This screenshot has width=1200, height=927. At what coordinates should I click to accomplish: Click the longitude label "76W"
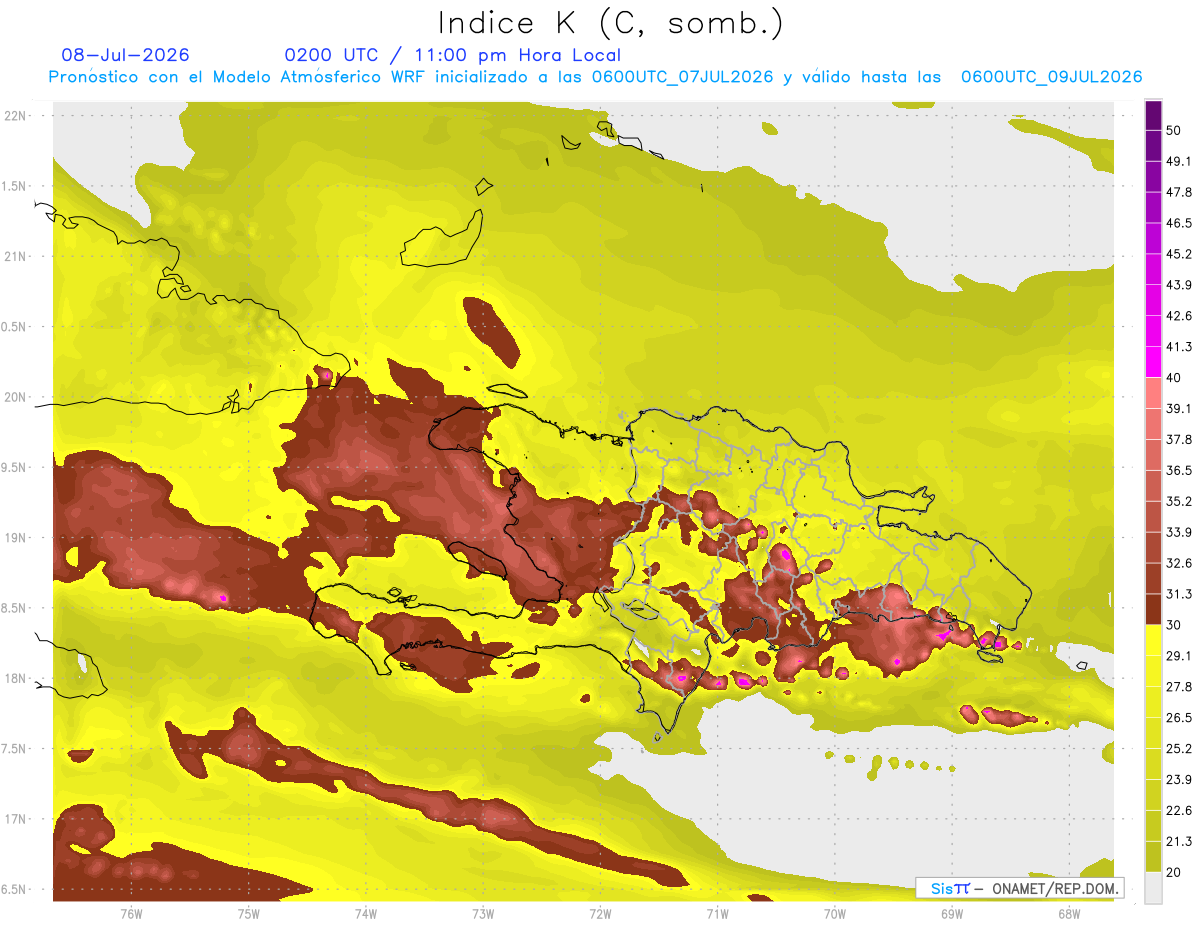131,914
